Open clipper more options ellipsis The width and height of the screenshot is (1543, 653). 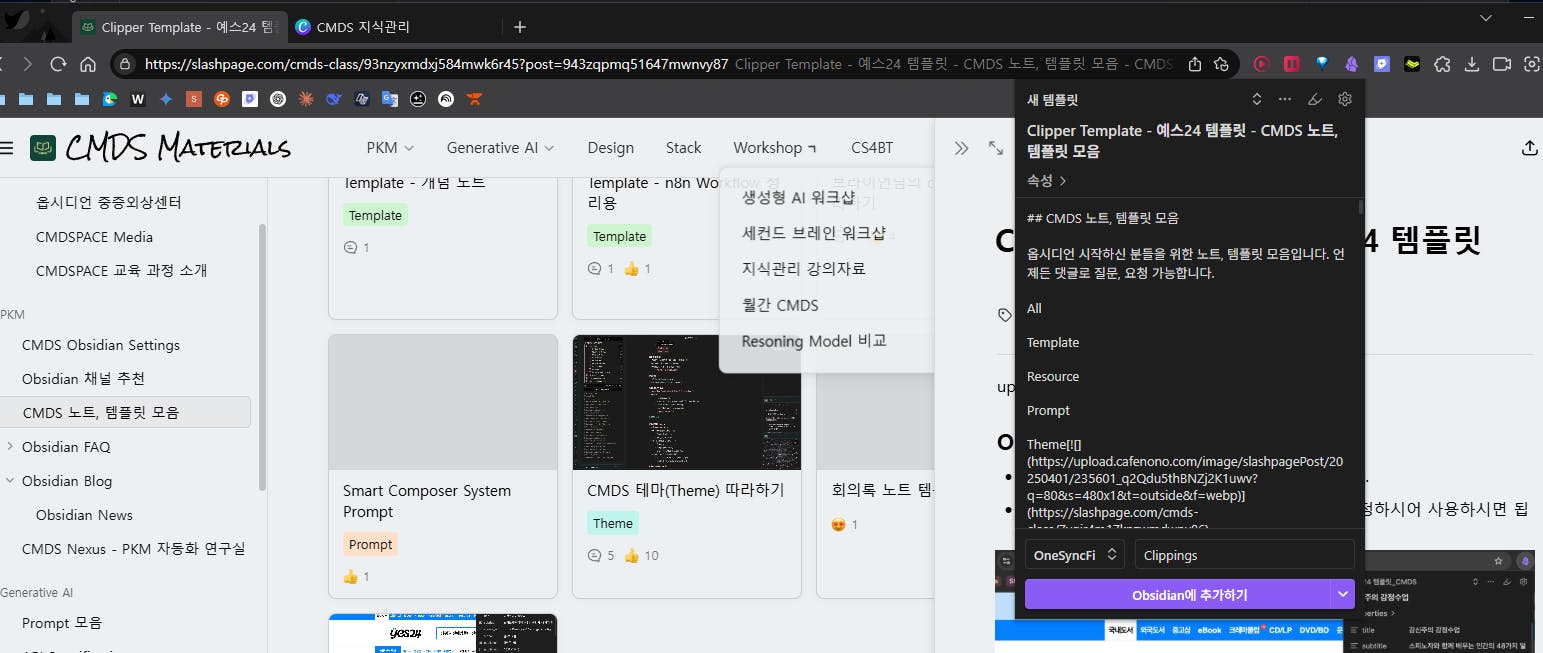point(1285,99)
